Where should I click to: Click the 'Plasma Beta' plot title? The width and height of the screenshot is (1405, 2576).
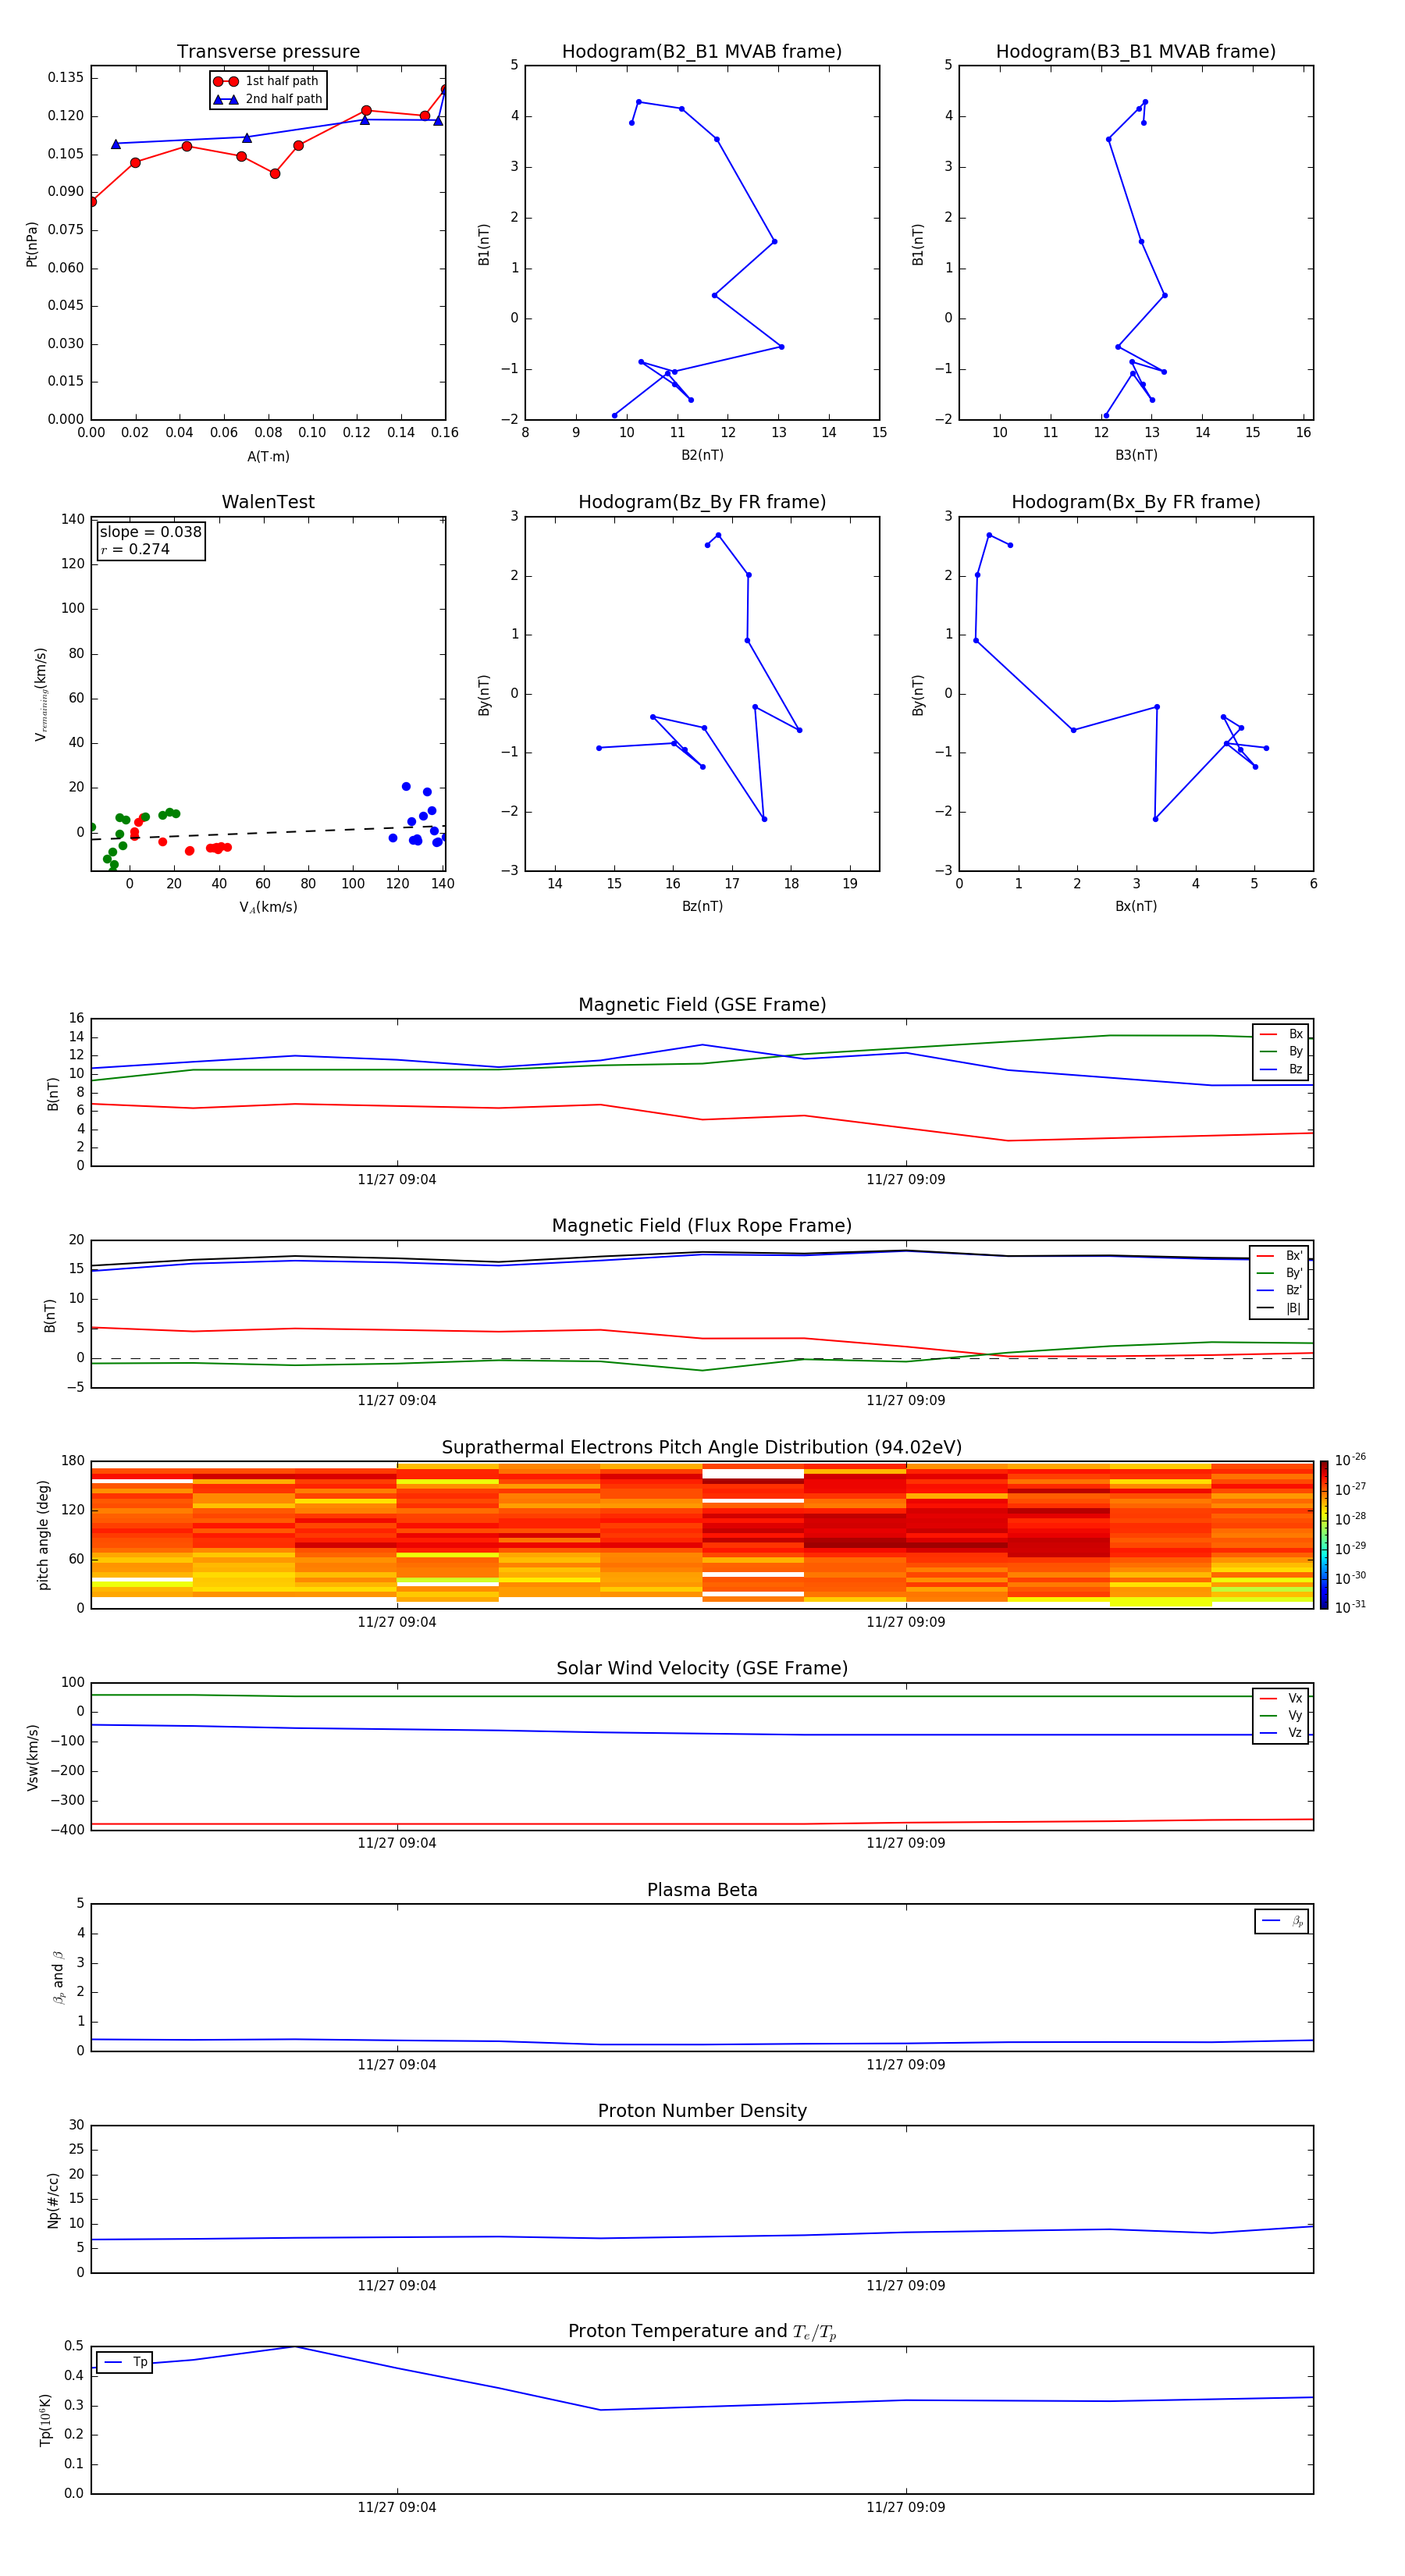click(702, 1891)
